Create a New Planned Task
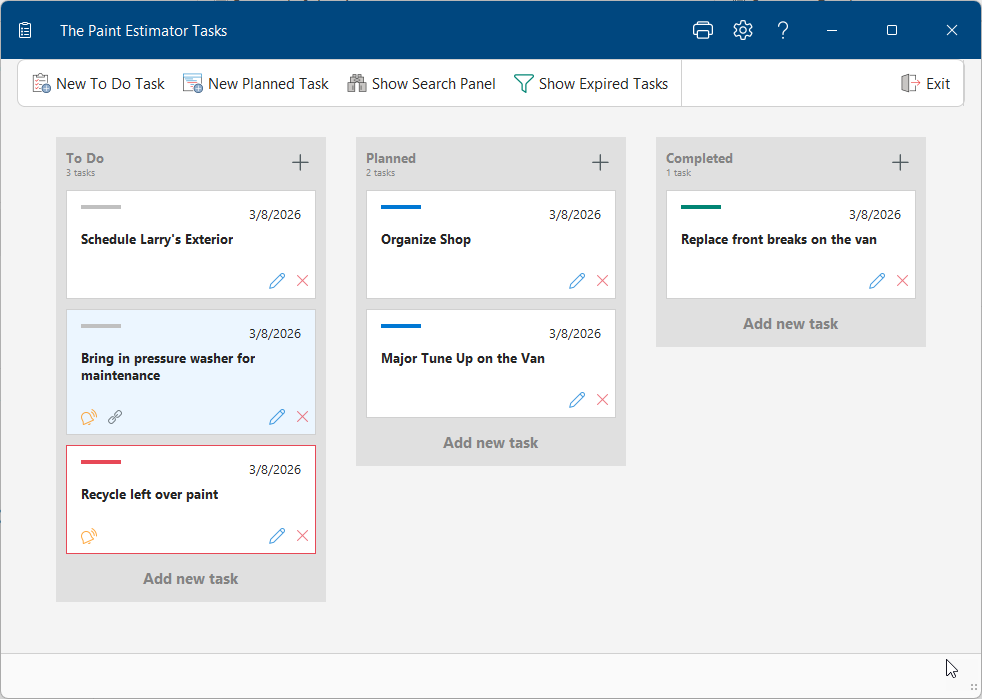 pos(255,83)
